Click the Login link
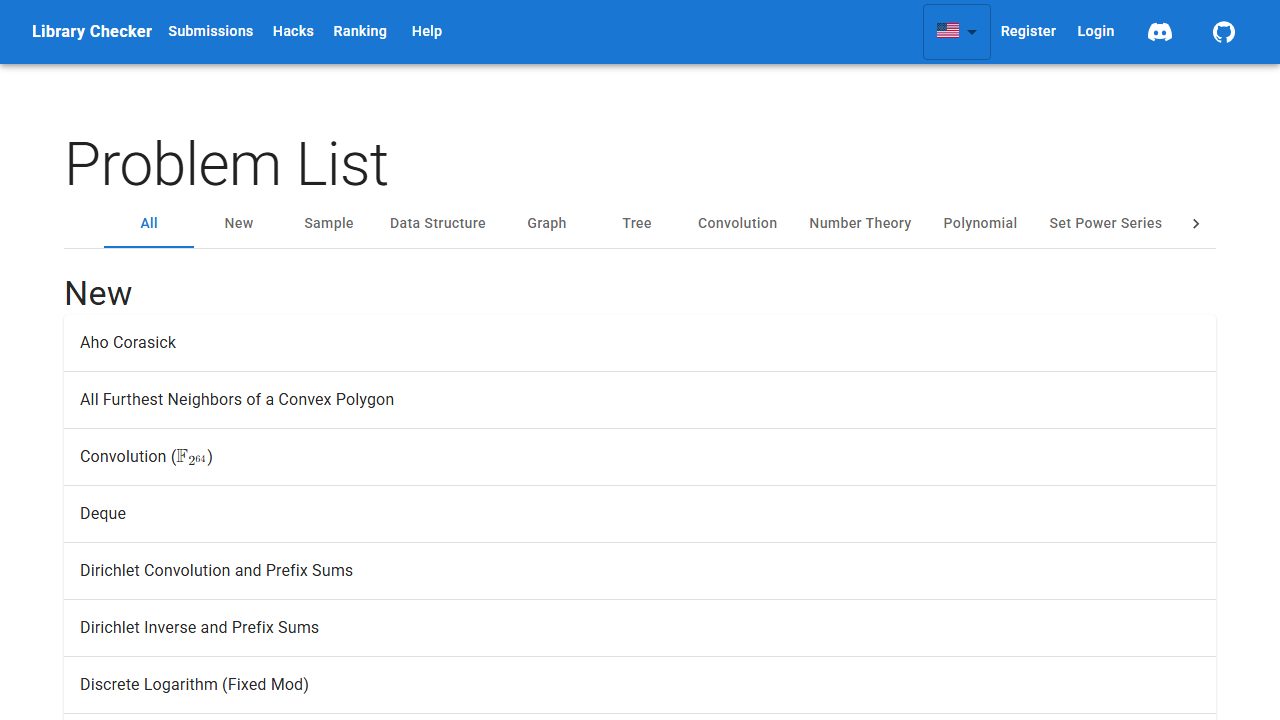The height and width of the screenshot is (720, 1280). [x=1096, y=31]
